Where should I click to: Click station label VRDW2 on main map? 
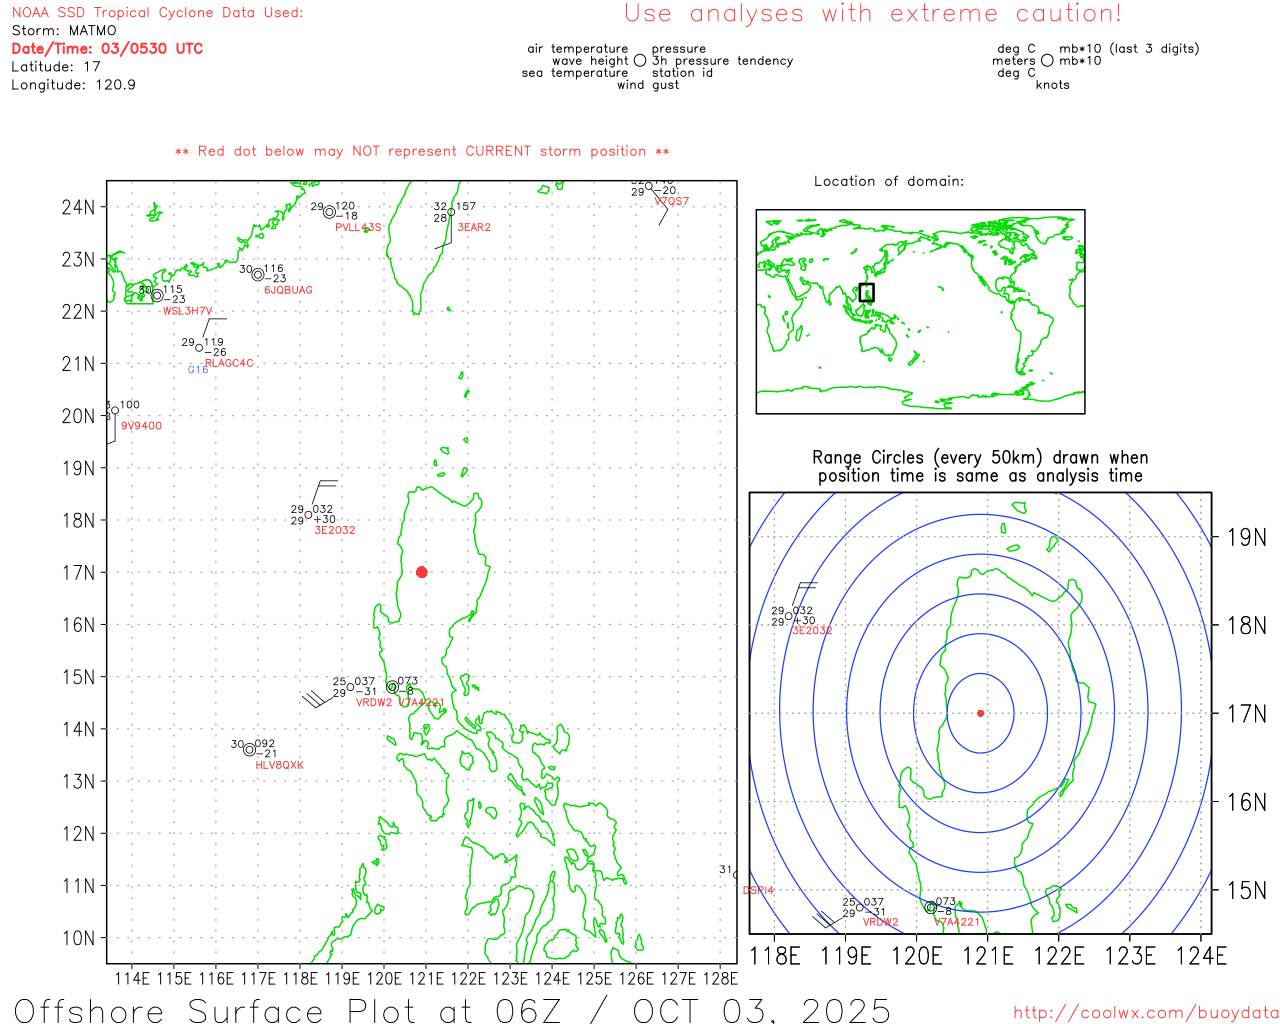[x=374, y=703]
